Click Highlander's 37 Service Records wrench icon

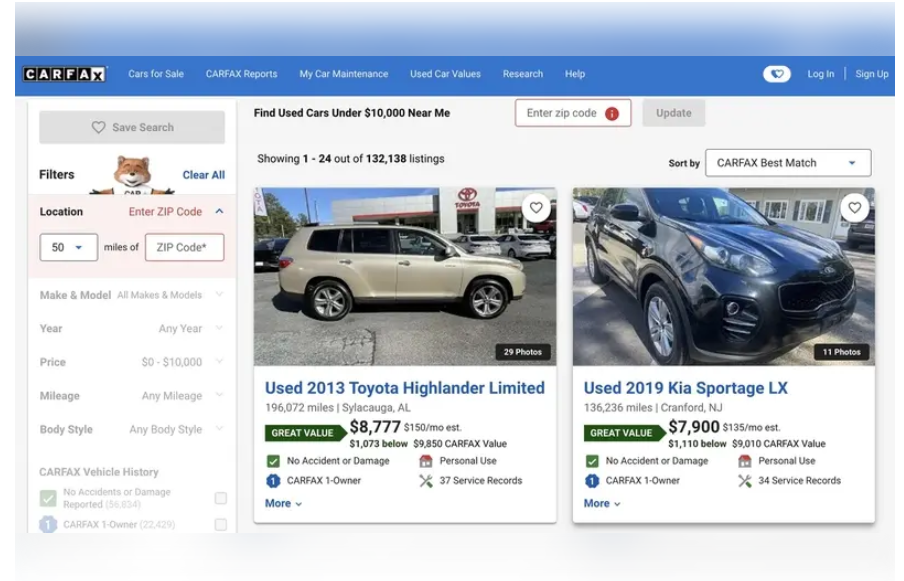[x=426, y=481]
